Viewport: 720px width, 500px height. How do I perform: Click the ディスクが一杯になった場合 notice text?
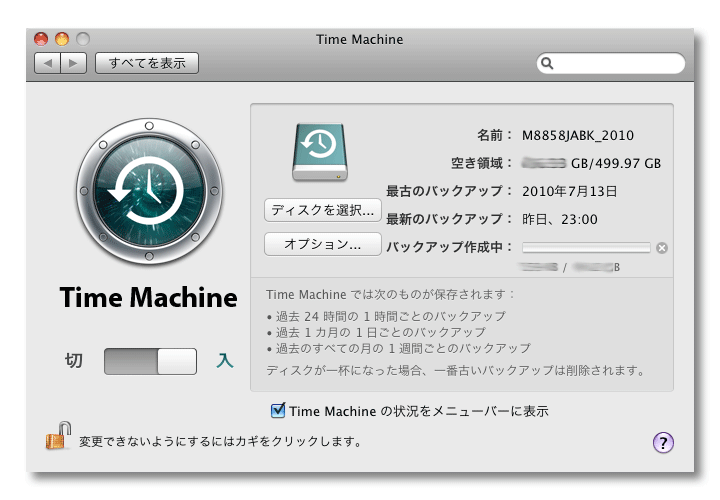[456, 370]
